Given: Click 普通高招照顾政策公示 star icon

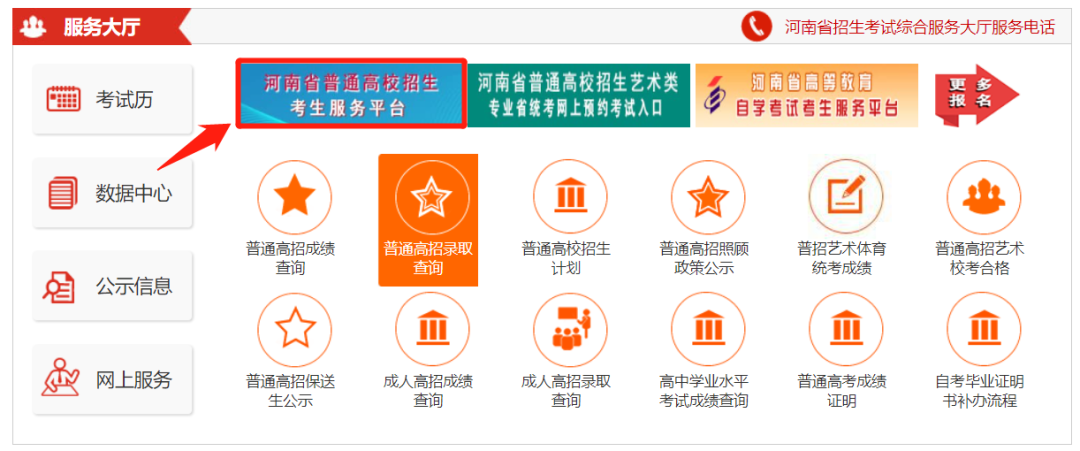Looking at the screenshot, I should [x=708, y=197].
